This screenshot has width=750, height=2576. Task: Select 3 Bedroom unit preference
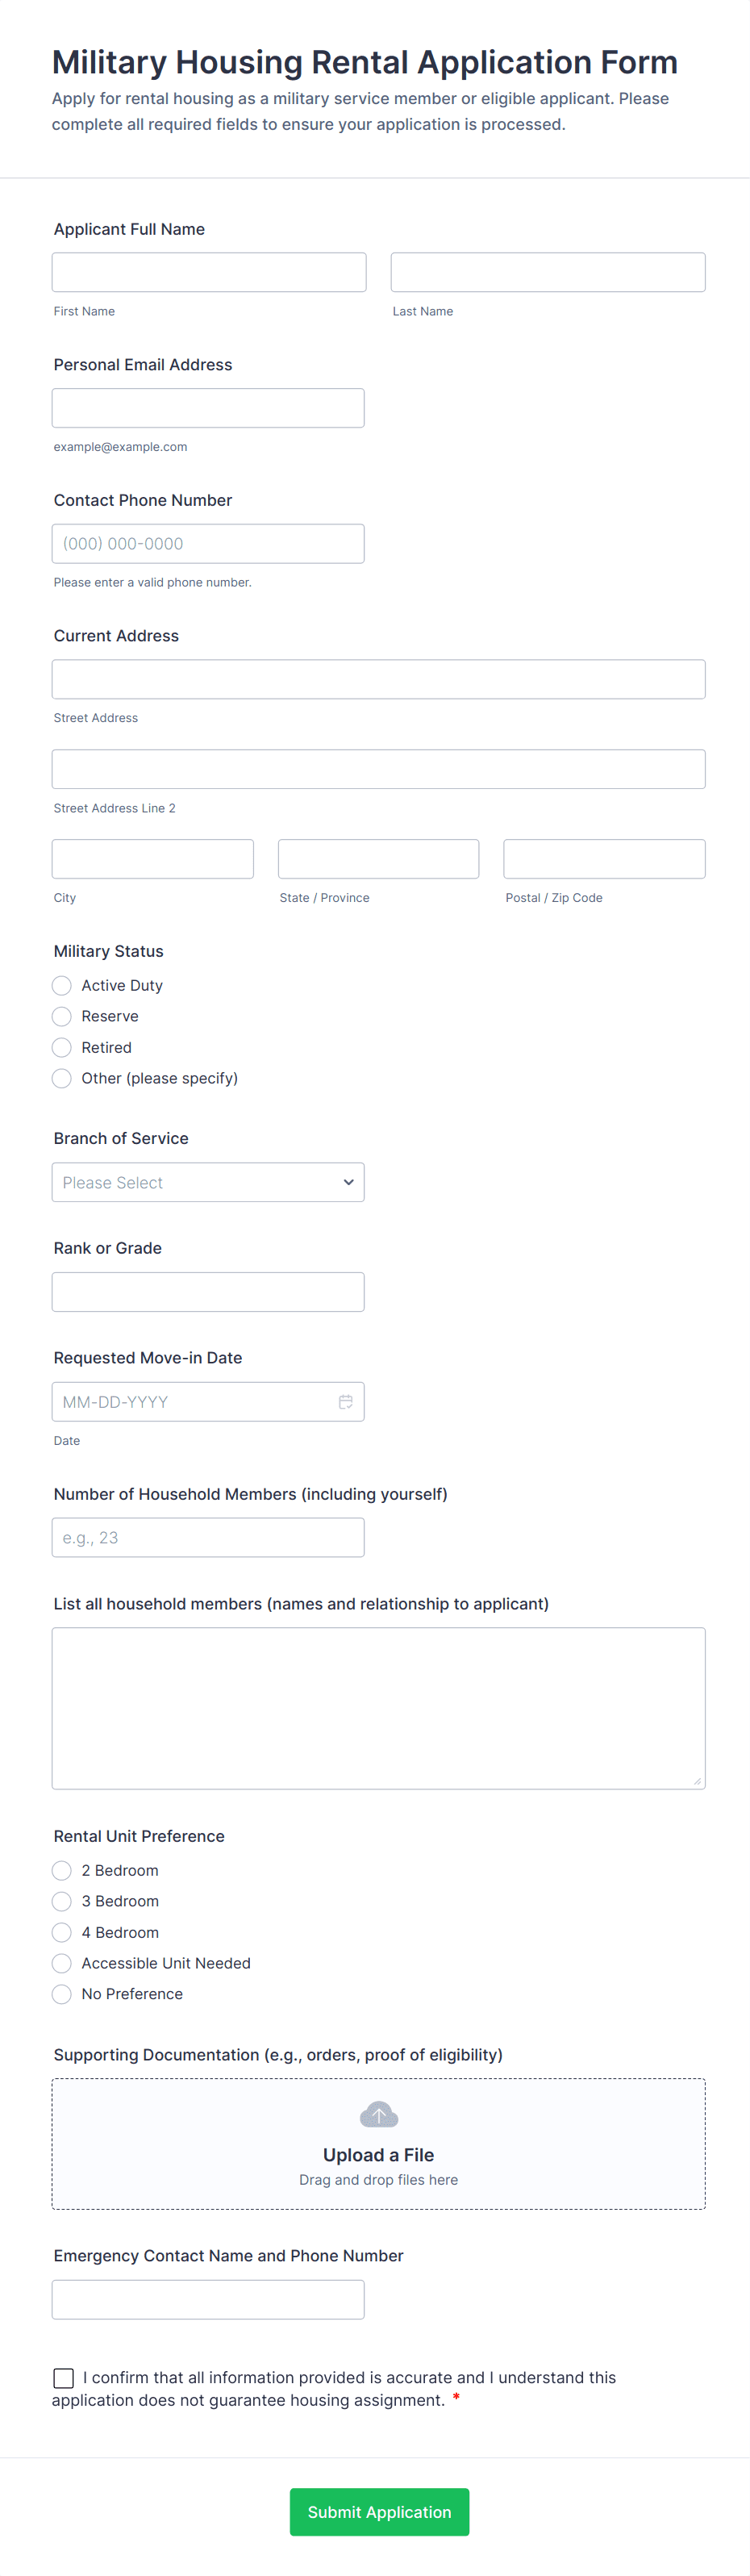click(x=62, y=1901)
